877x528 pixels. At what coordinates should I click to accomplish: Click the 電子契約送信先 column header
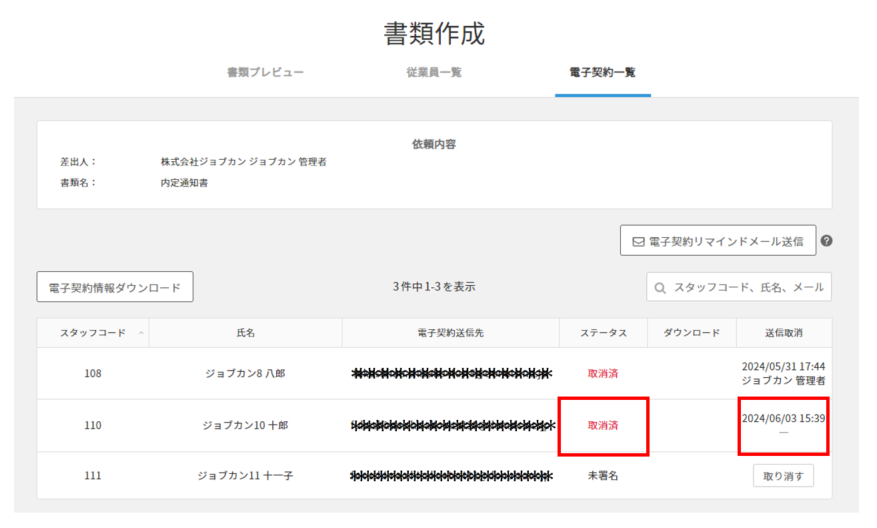tap(450, 333)
